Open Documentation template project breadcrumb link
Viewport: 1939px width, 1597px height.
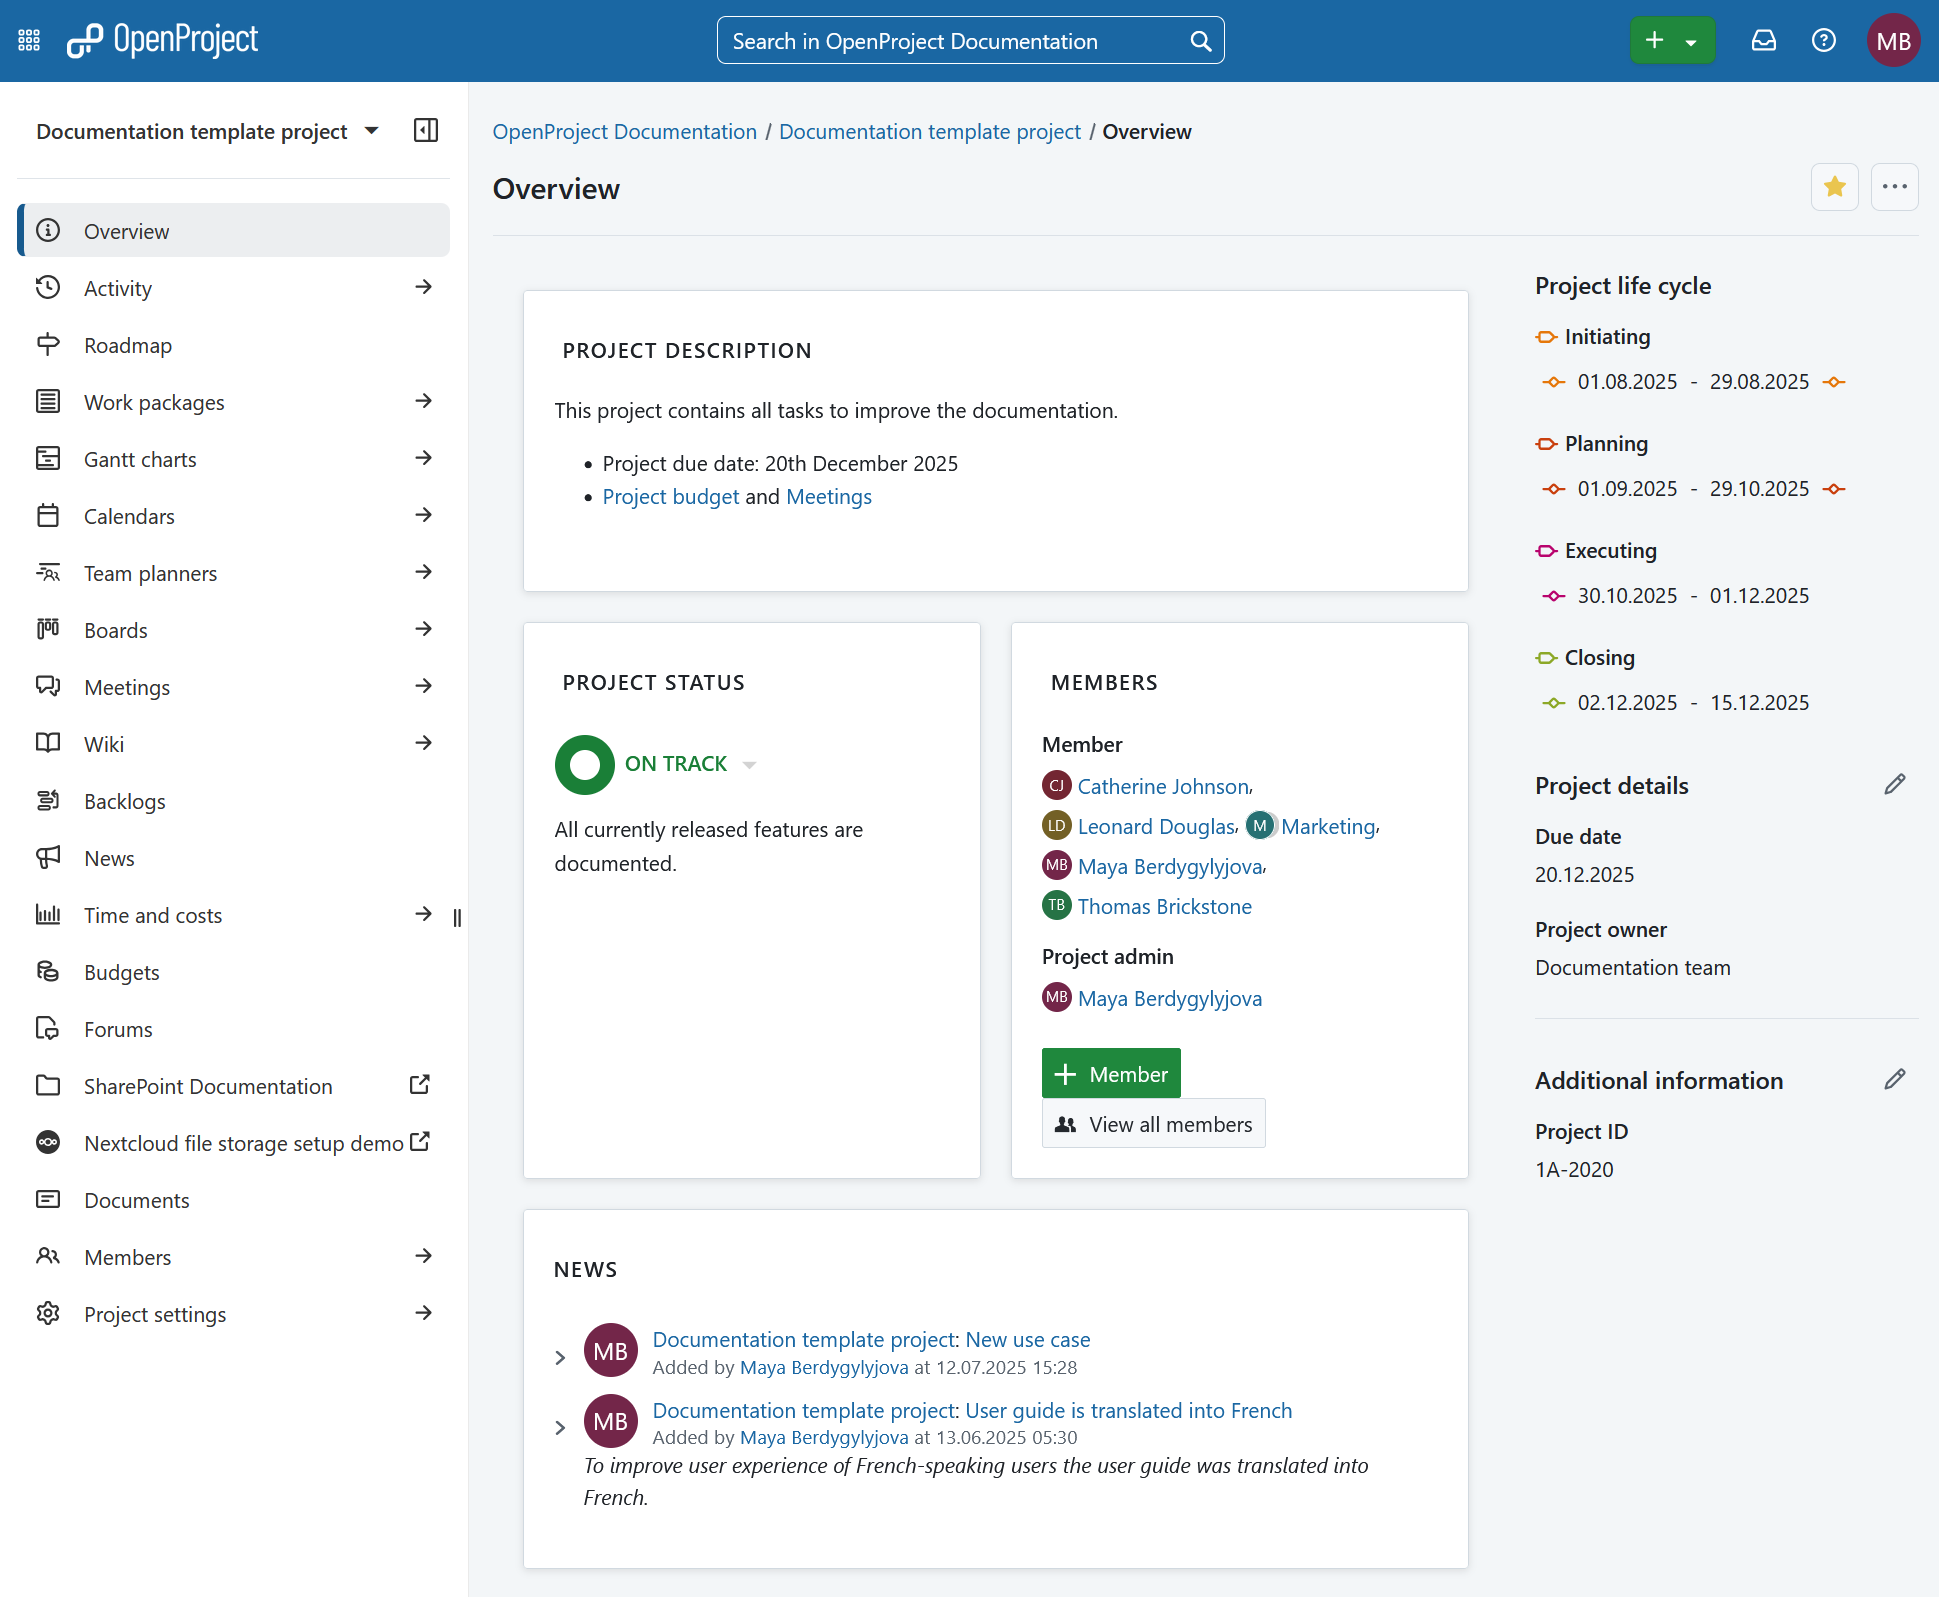pos(930,132)
